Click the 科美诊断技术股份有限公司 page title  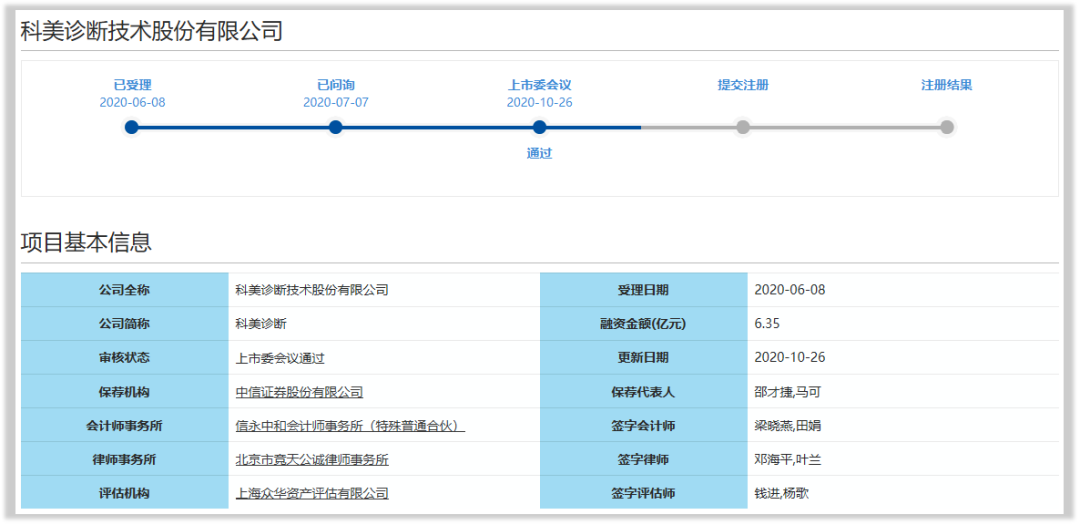point(152,32)
